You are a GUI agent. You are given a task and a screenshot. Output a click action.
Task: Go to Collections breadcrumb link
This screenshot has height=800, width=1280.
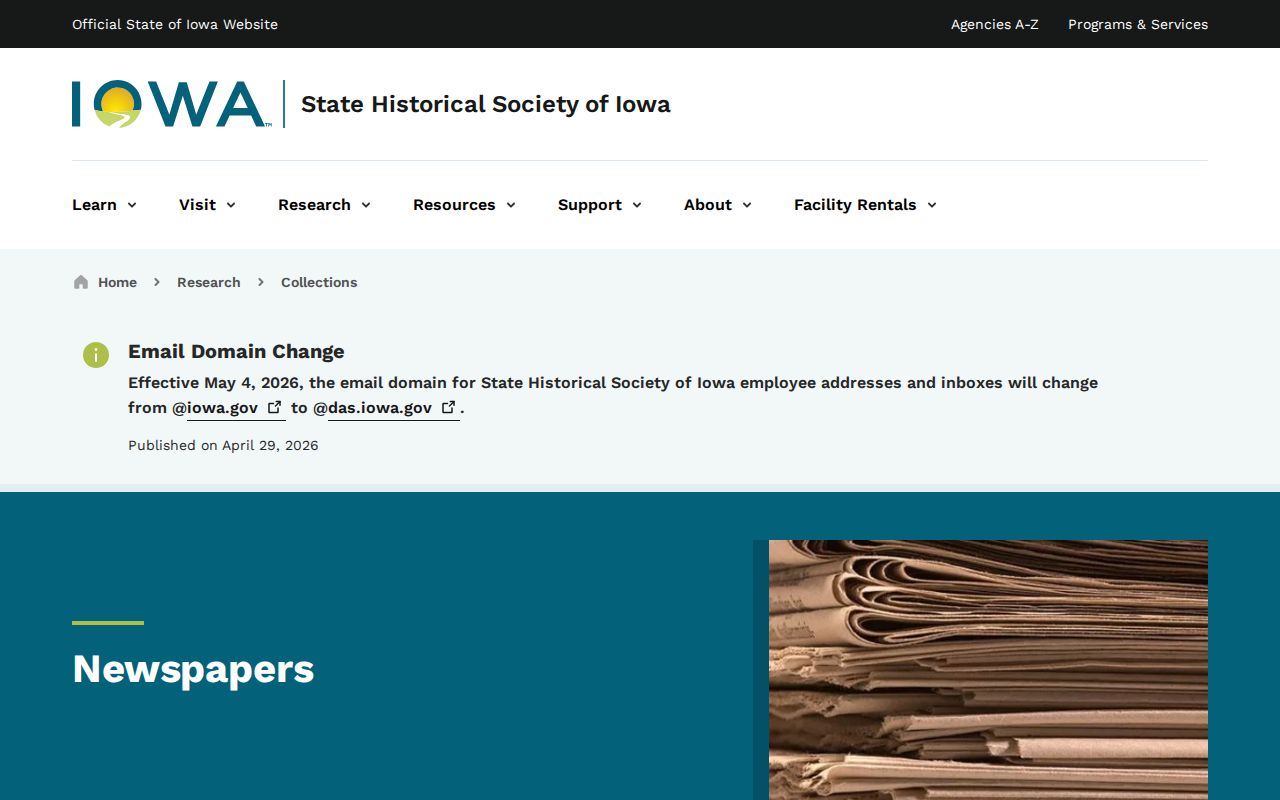tap(319, 282)
